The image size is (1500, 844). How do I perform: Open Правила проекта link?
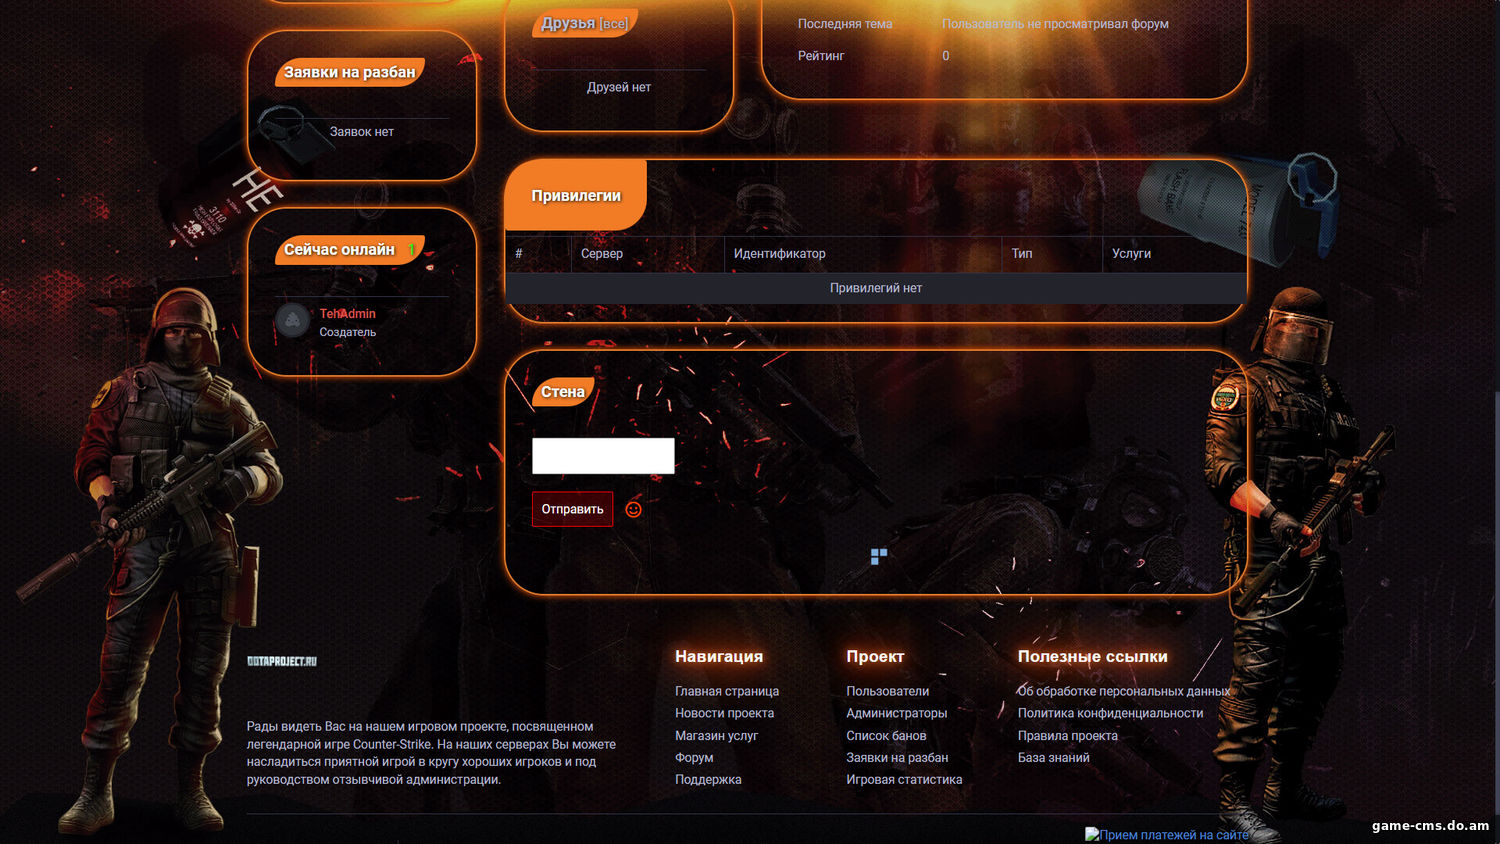pos(1067,735)
